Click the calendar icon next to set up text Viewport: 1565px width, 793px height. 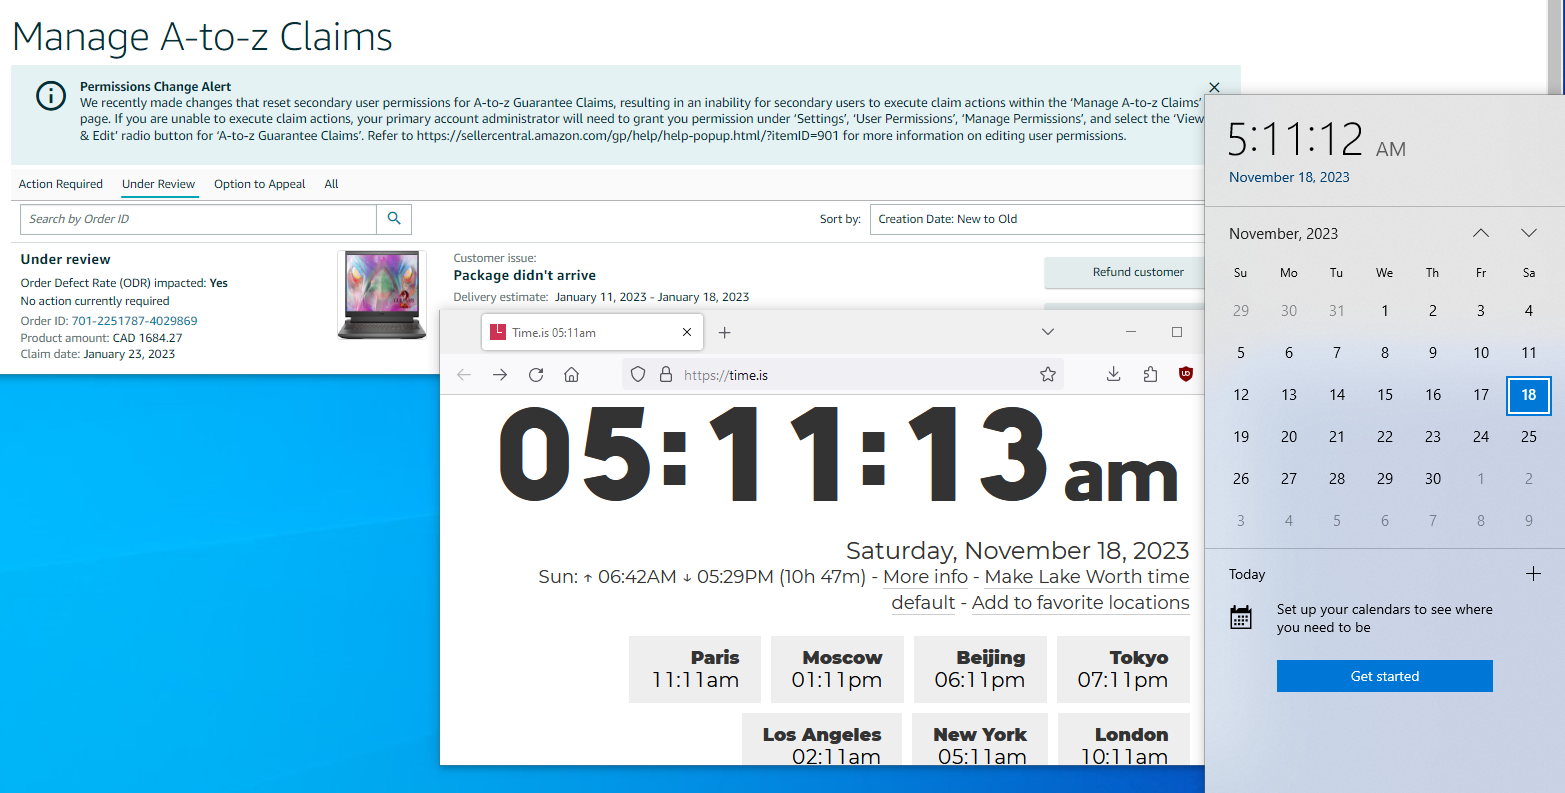coord(1241,617)
